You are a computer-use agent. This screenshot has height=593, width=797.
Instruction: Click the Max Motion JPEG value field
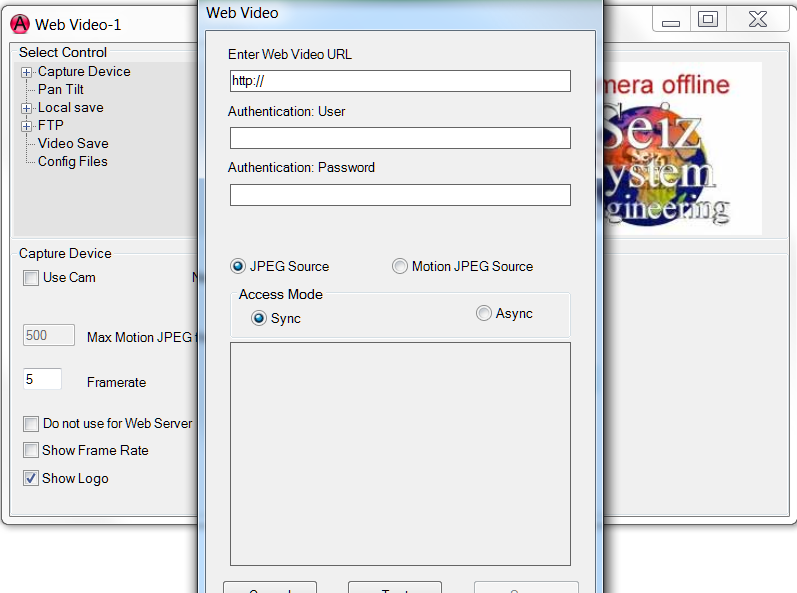click(49, 335)
